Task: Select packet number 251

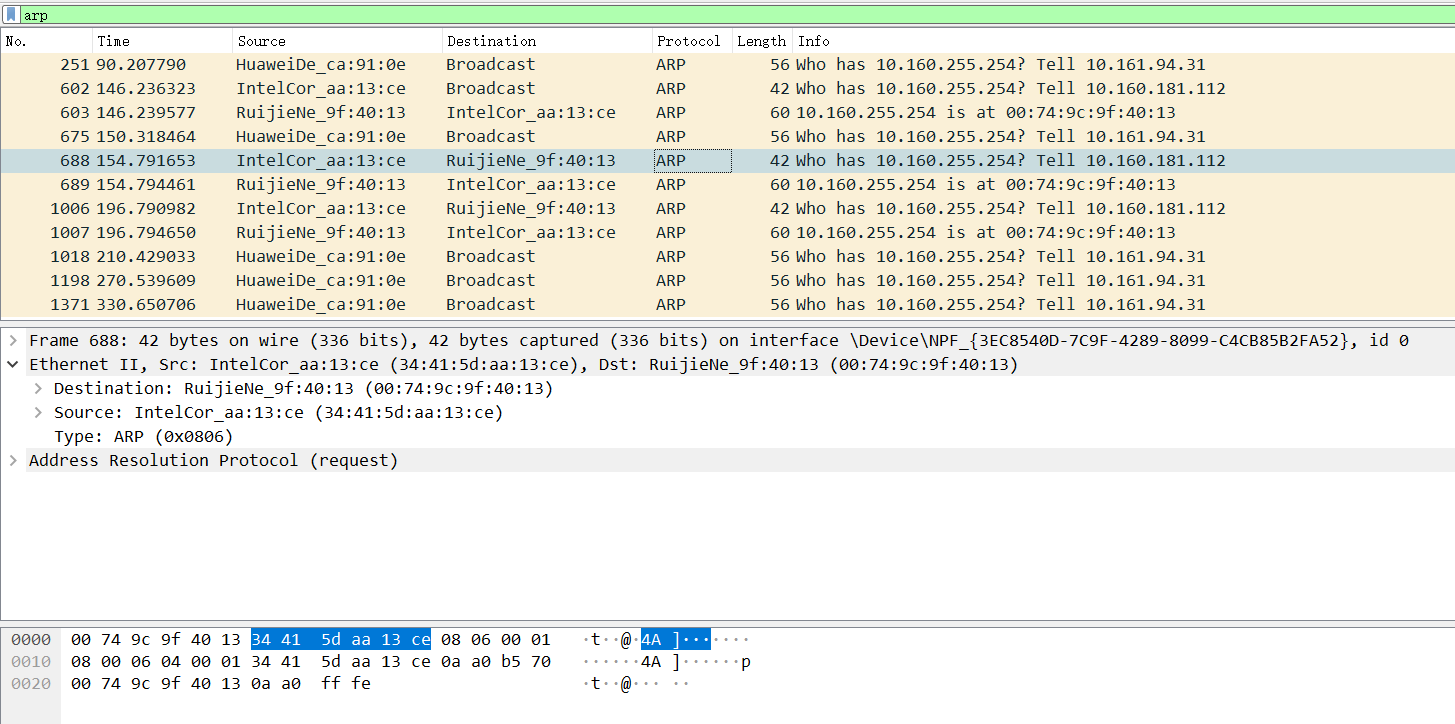Action: (x=727, y=65)
